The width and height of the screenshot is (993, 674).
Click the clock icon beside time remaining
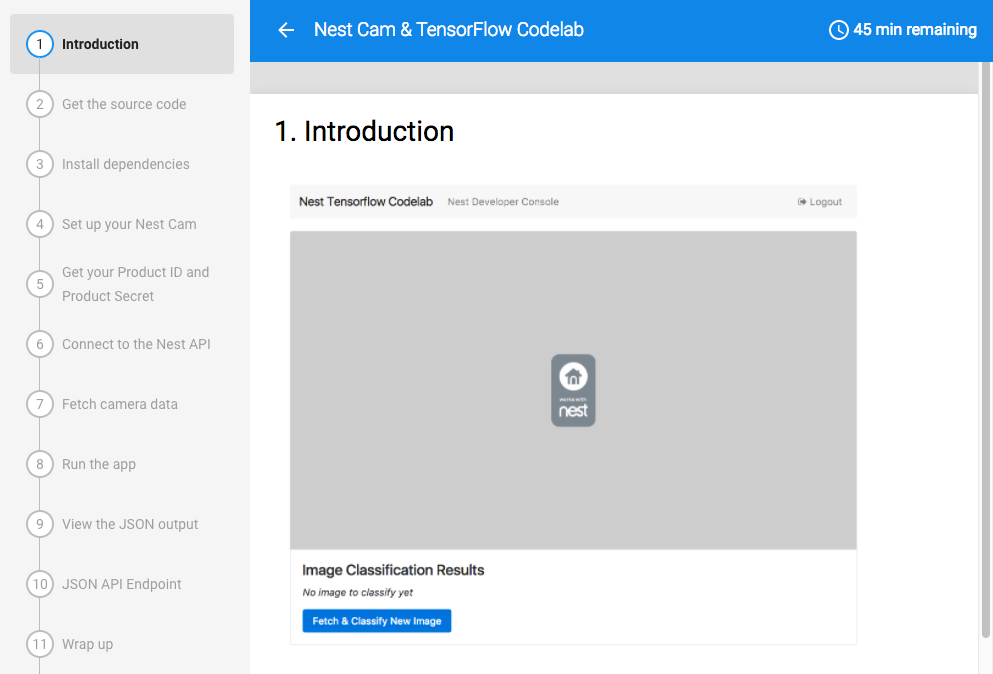(838, 30)
